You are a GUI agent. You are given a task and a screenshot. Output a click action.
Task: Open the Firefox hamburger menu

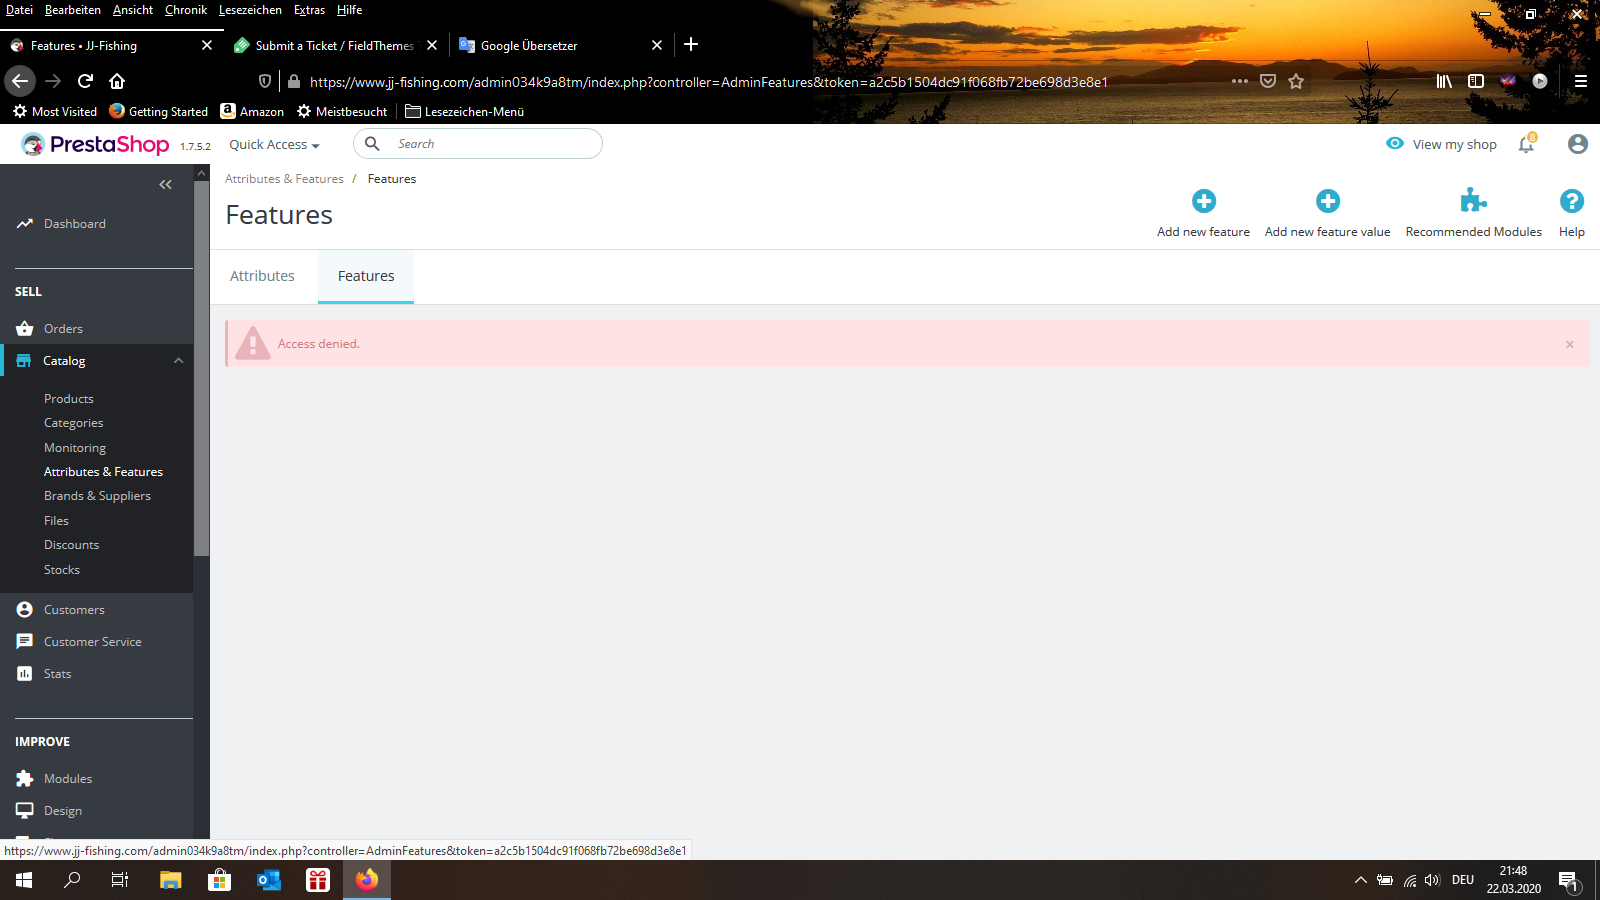[1581, 81]
